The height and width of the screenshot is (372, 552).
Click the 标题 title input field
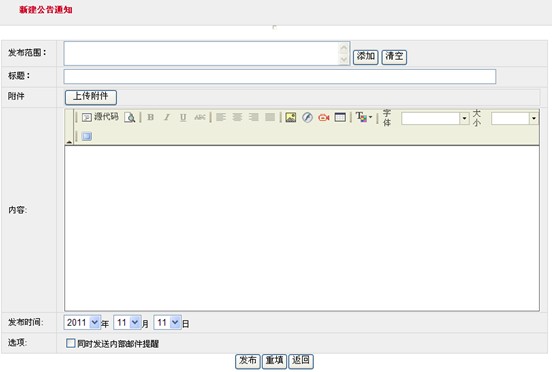pyautogui.click(x=280, y=76)
